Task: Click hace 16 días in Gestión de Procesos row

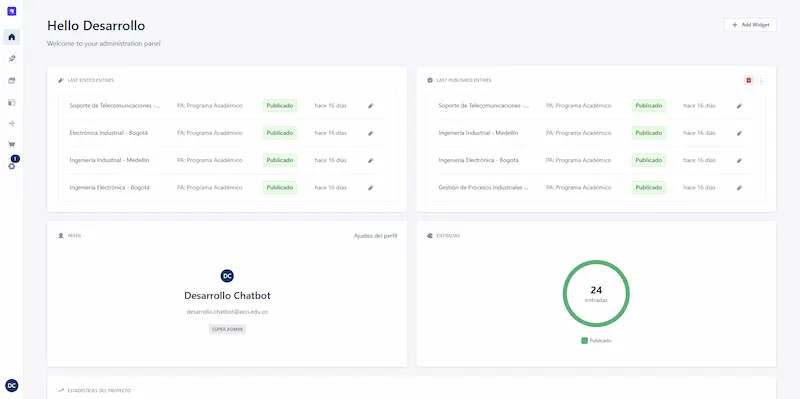Action: pos(699,187)
